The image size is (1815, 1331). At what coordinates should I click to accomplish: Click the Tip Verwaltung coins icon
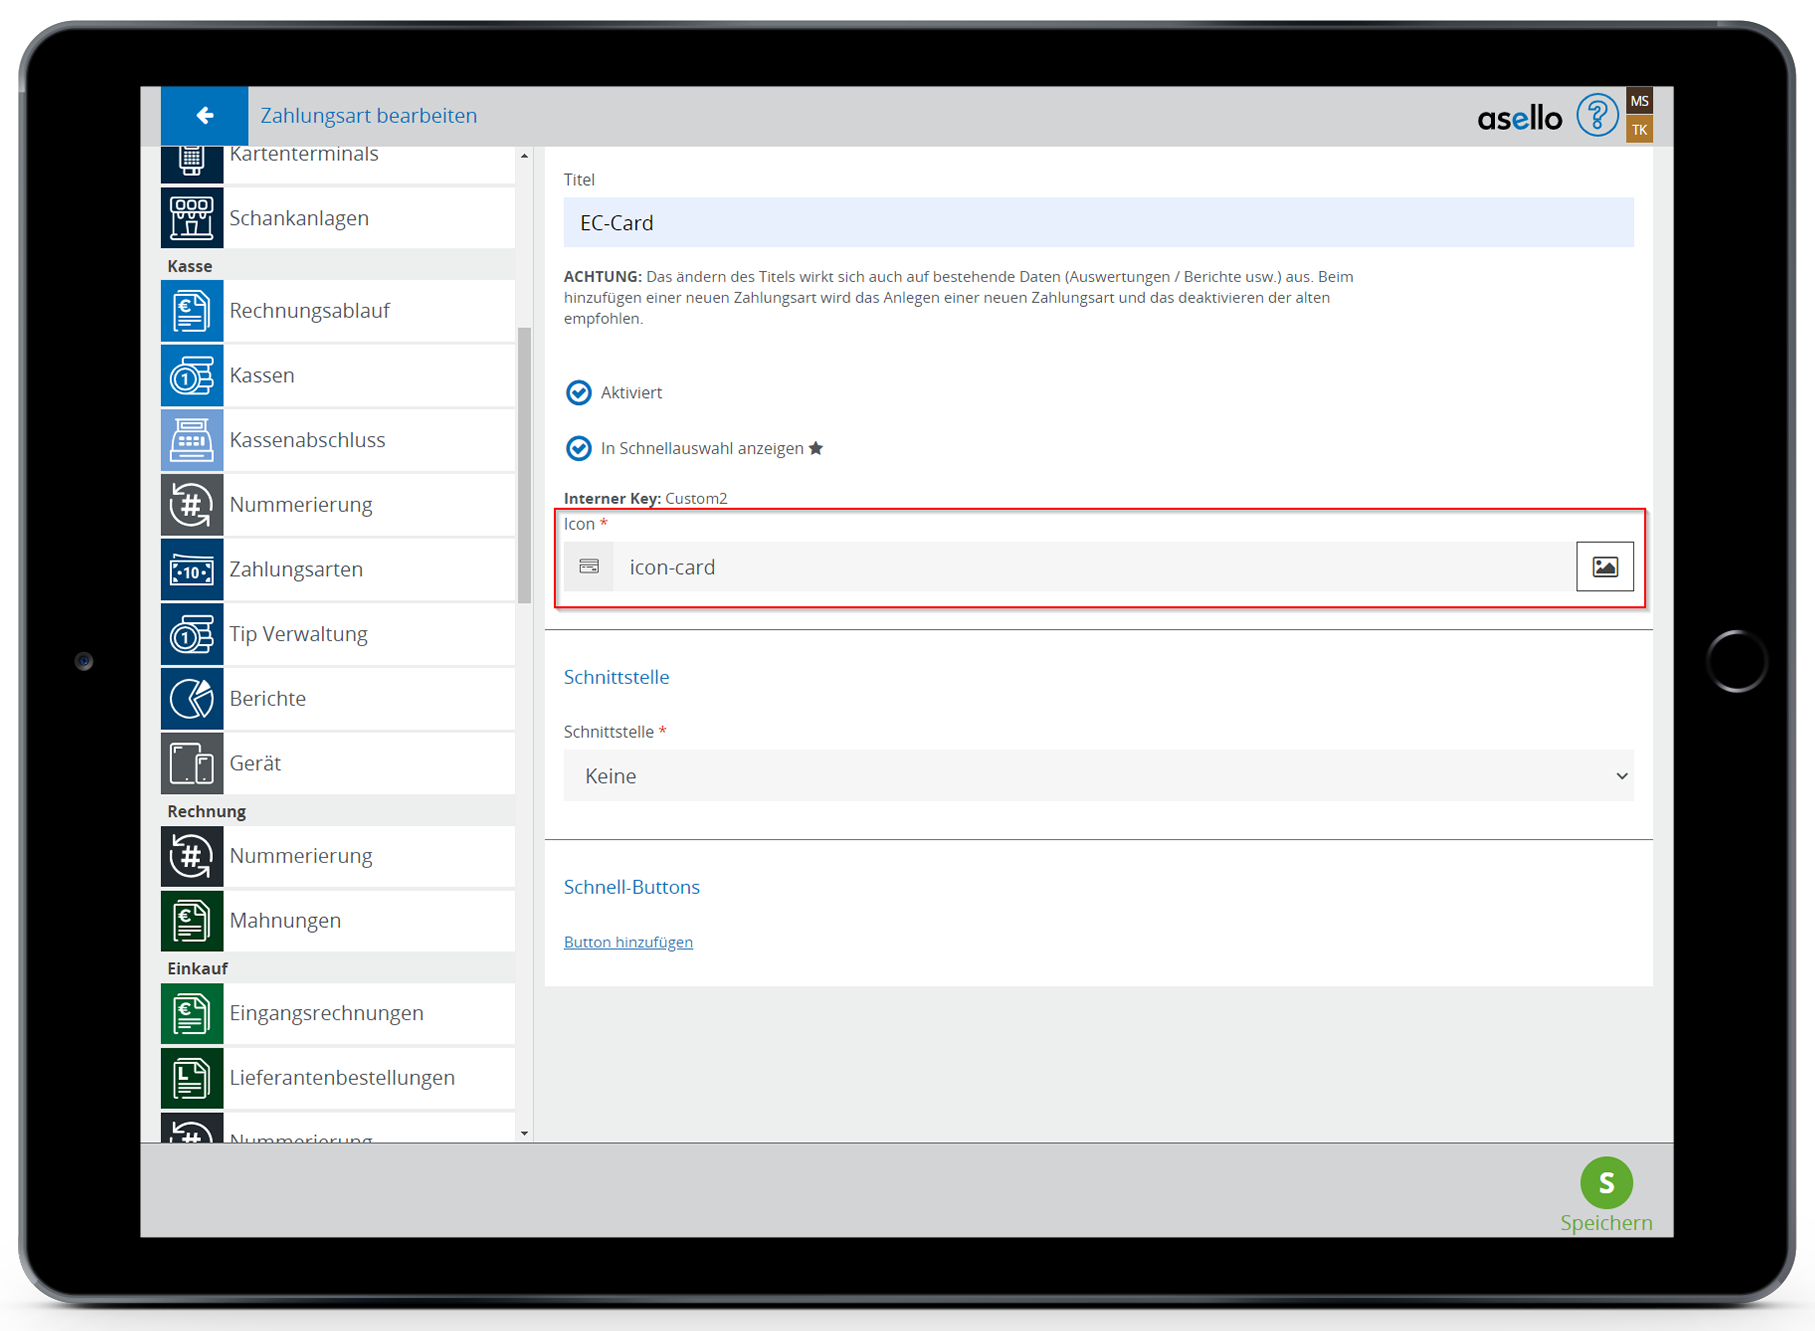[x=191, y=634]
